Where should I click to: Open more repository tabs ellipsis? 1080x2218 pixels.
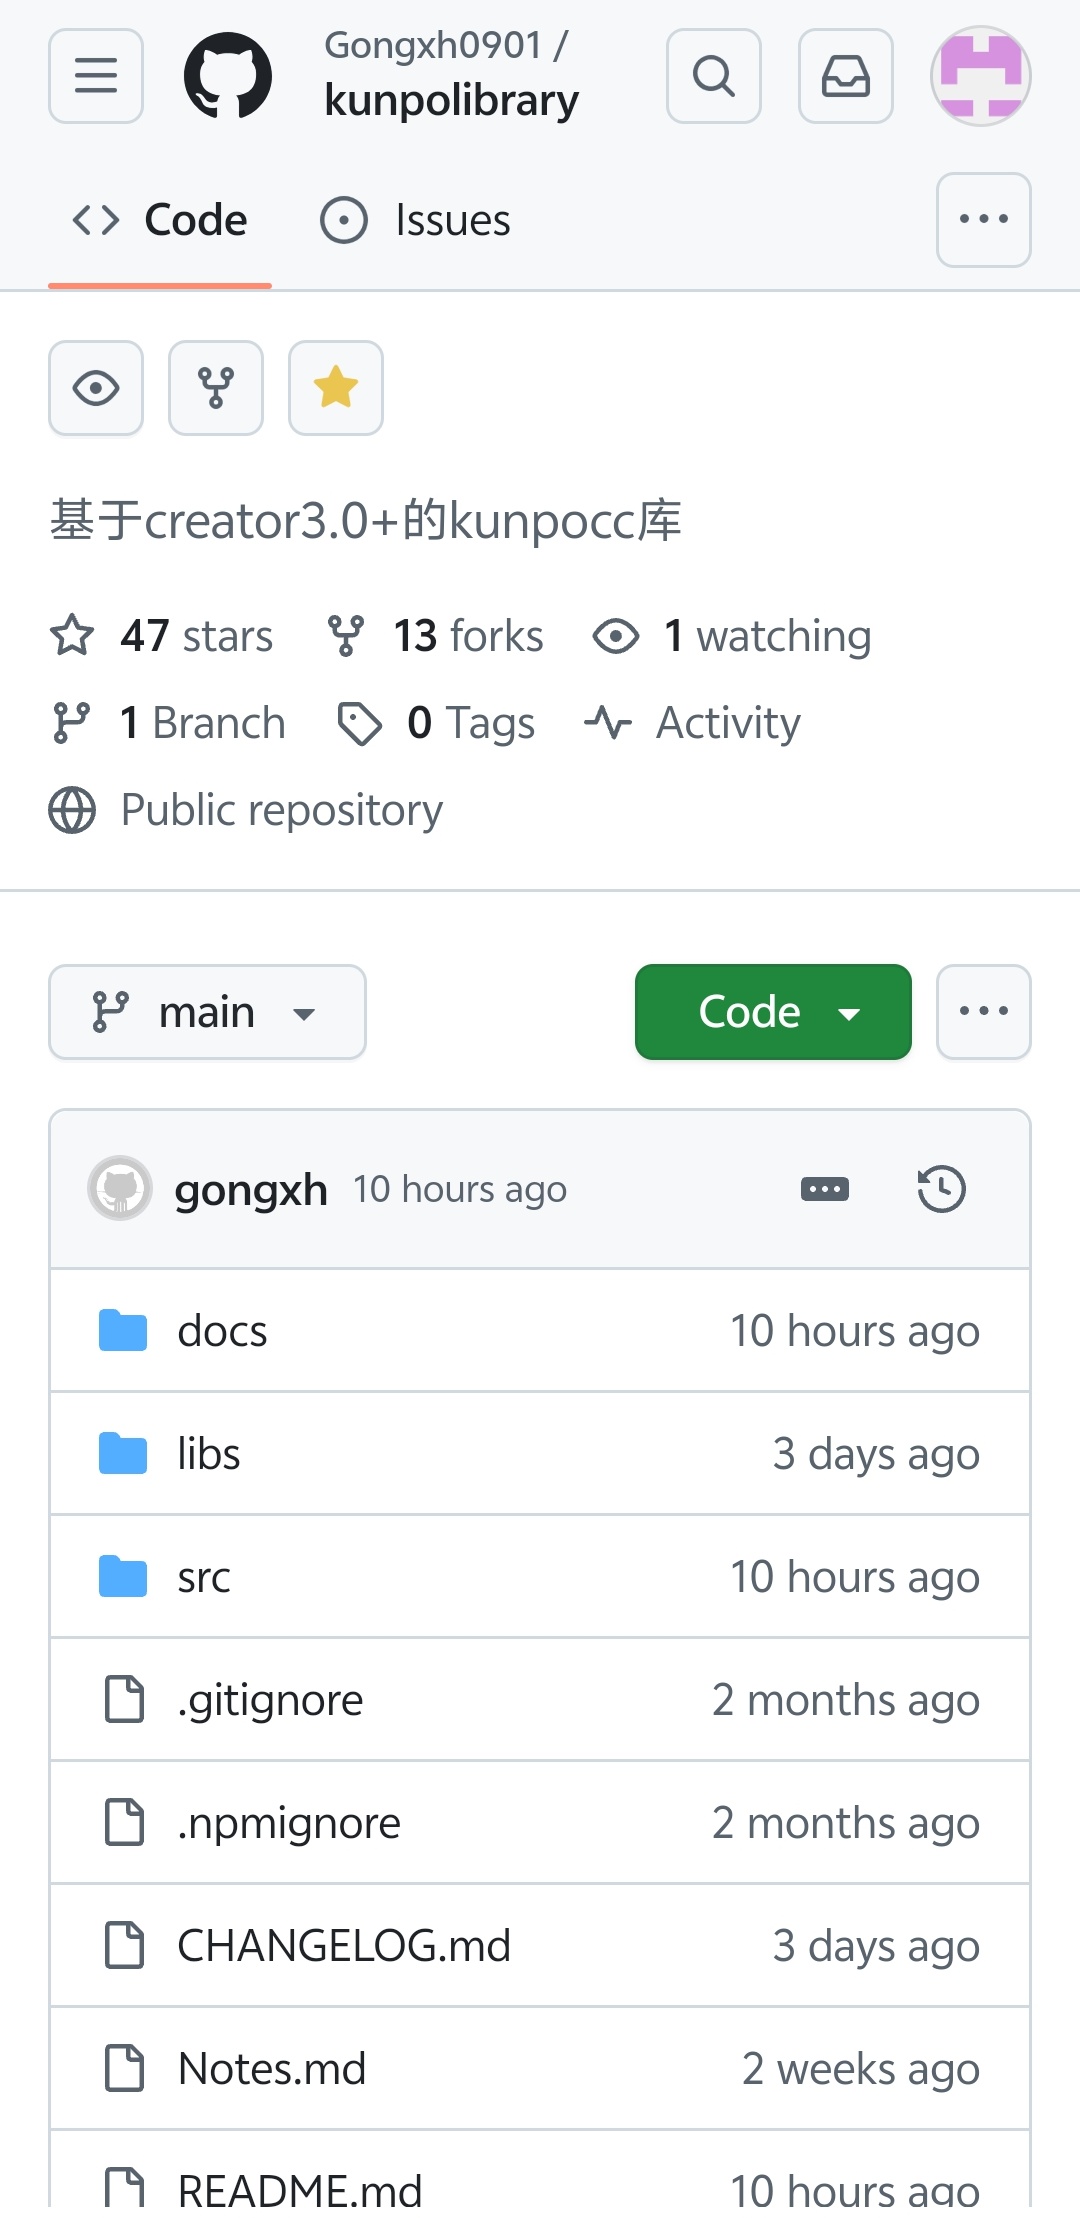[984, 220]
